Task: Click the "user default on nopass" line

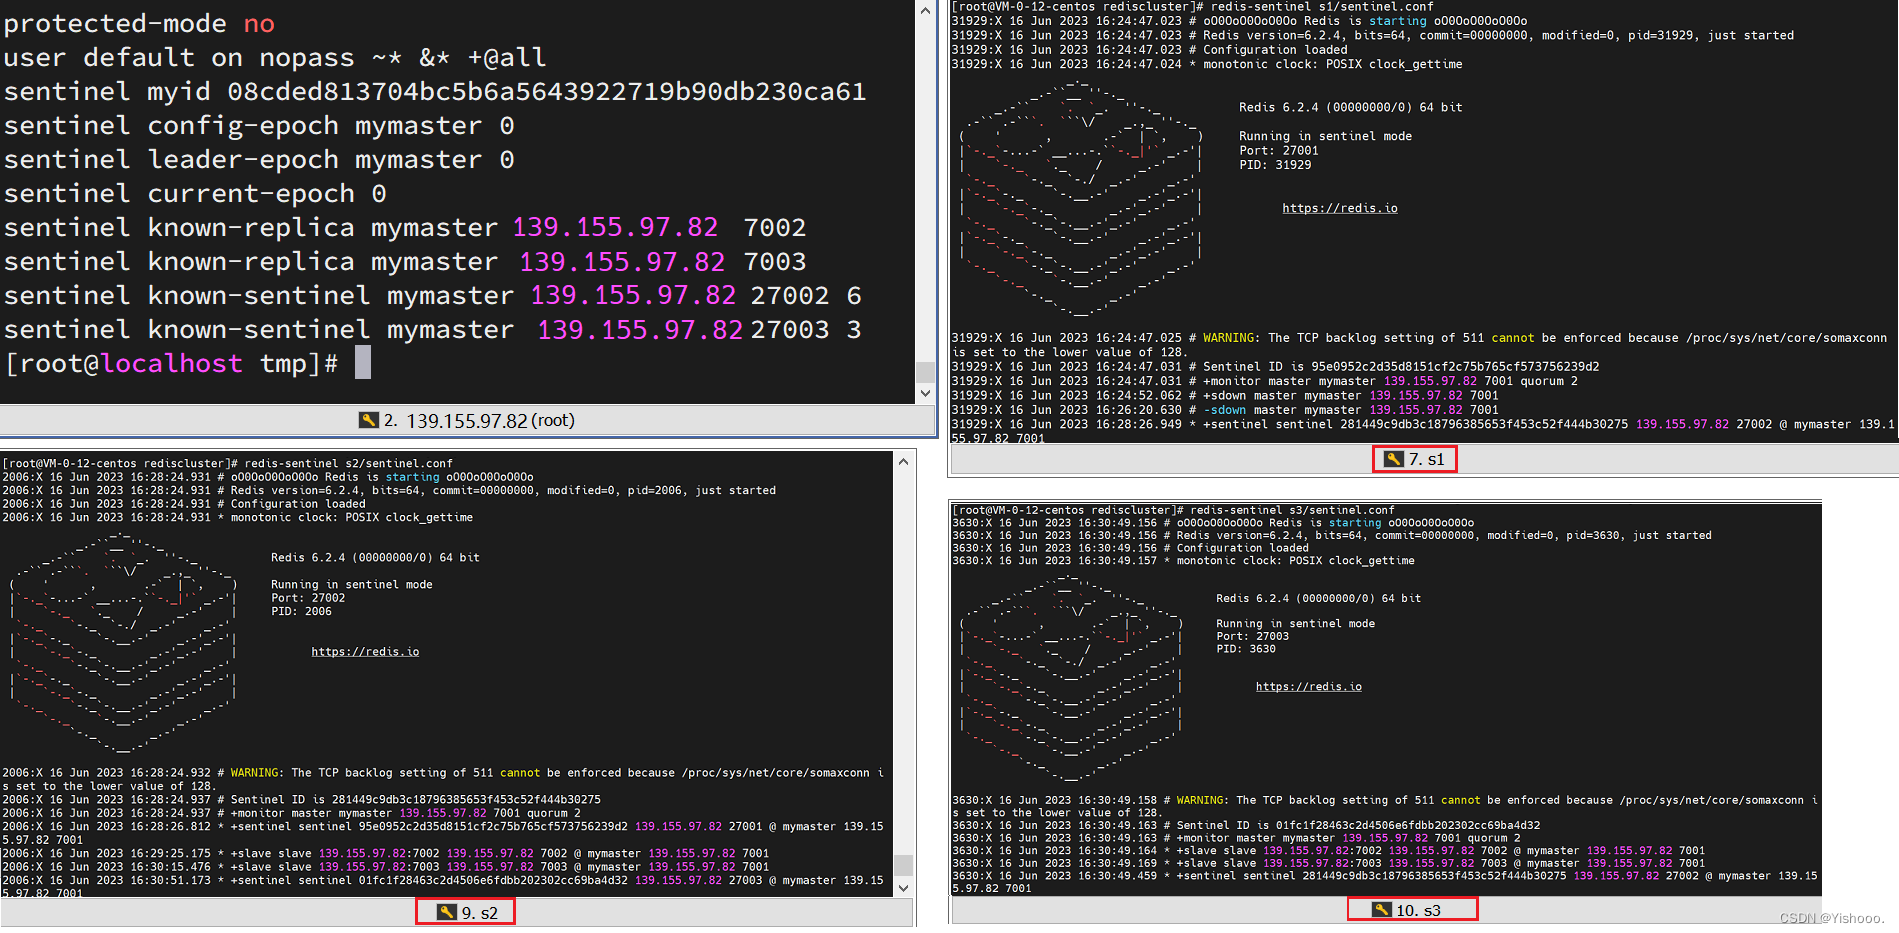Action: pyautogui.click(x=275, y=57)
